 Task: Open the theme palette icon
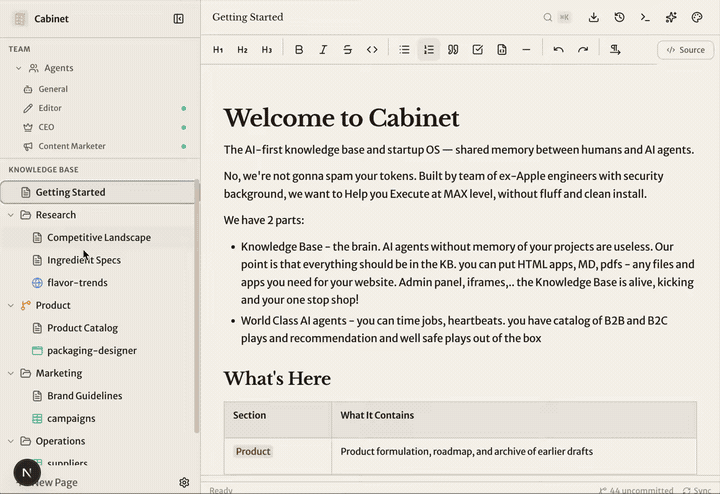[x=697, y=17]
